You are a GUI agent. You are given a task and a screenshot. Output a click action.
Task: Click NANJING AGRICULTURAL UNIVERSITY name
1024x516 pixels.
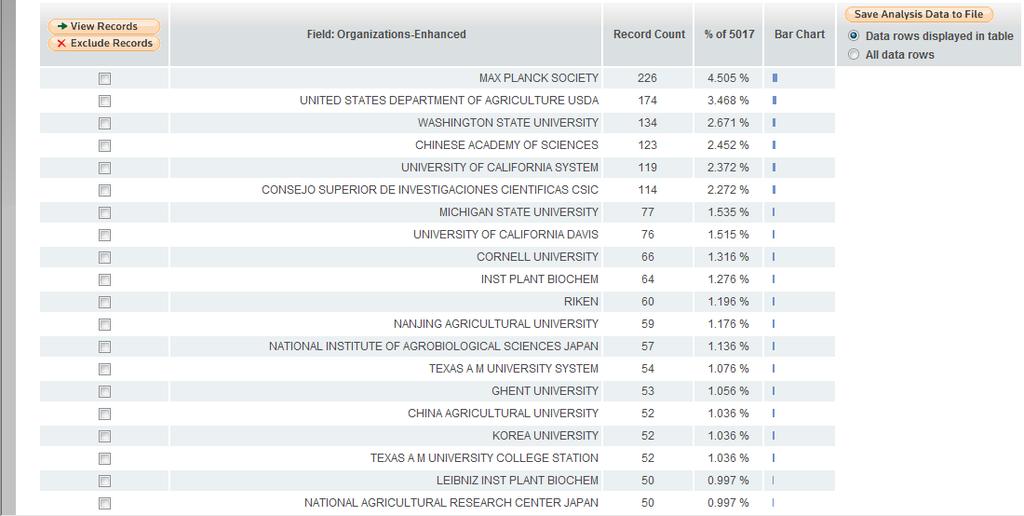click(x=496, y=323)
